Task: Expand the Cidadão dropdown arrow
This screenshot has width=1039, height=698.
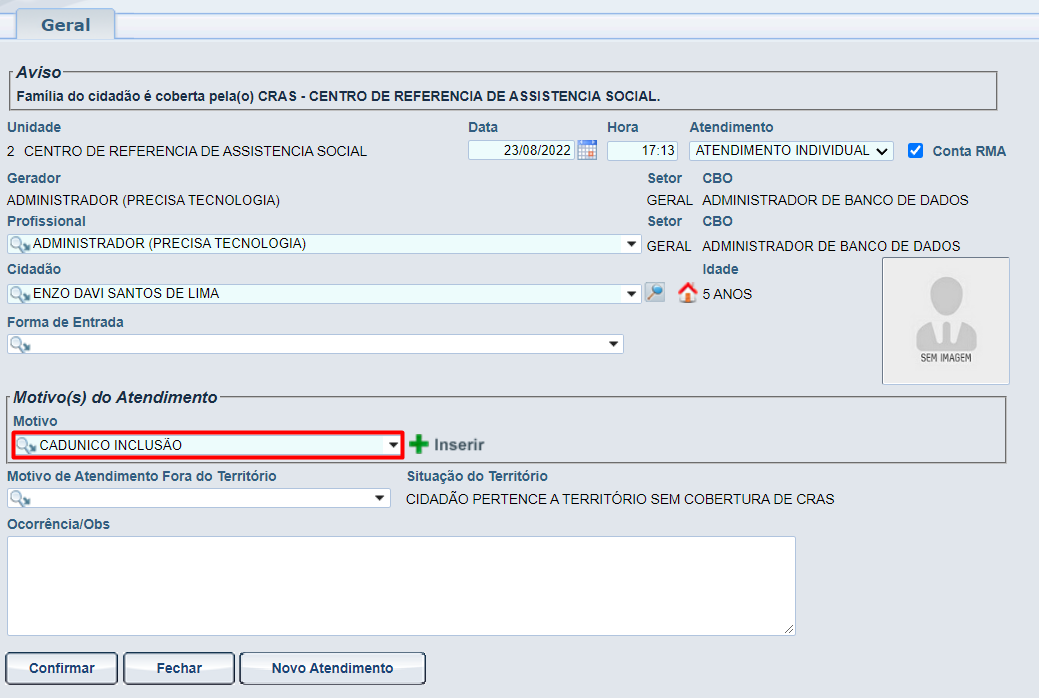Action: 631,294
